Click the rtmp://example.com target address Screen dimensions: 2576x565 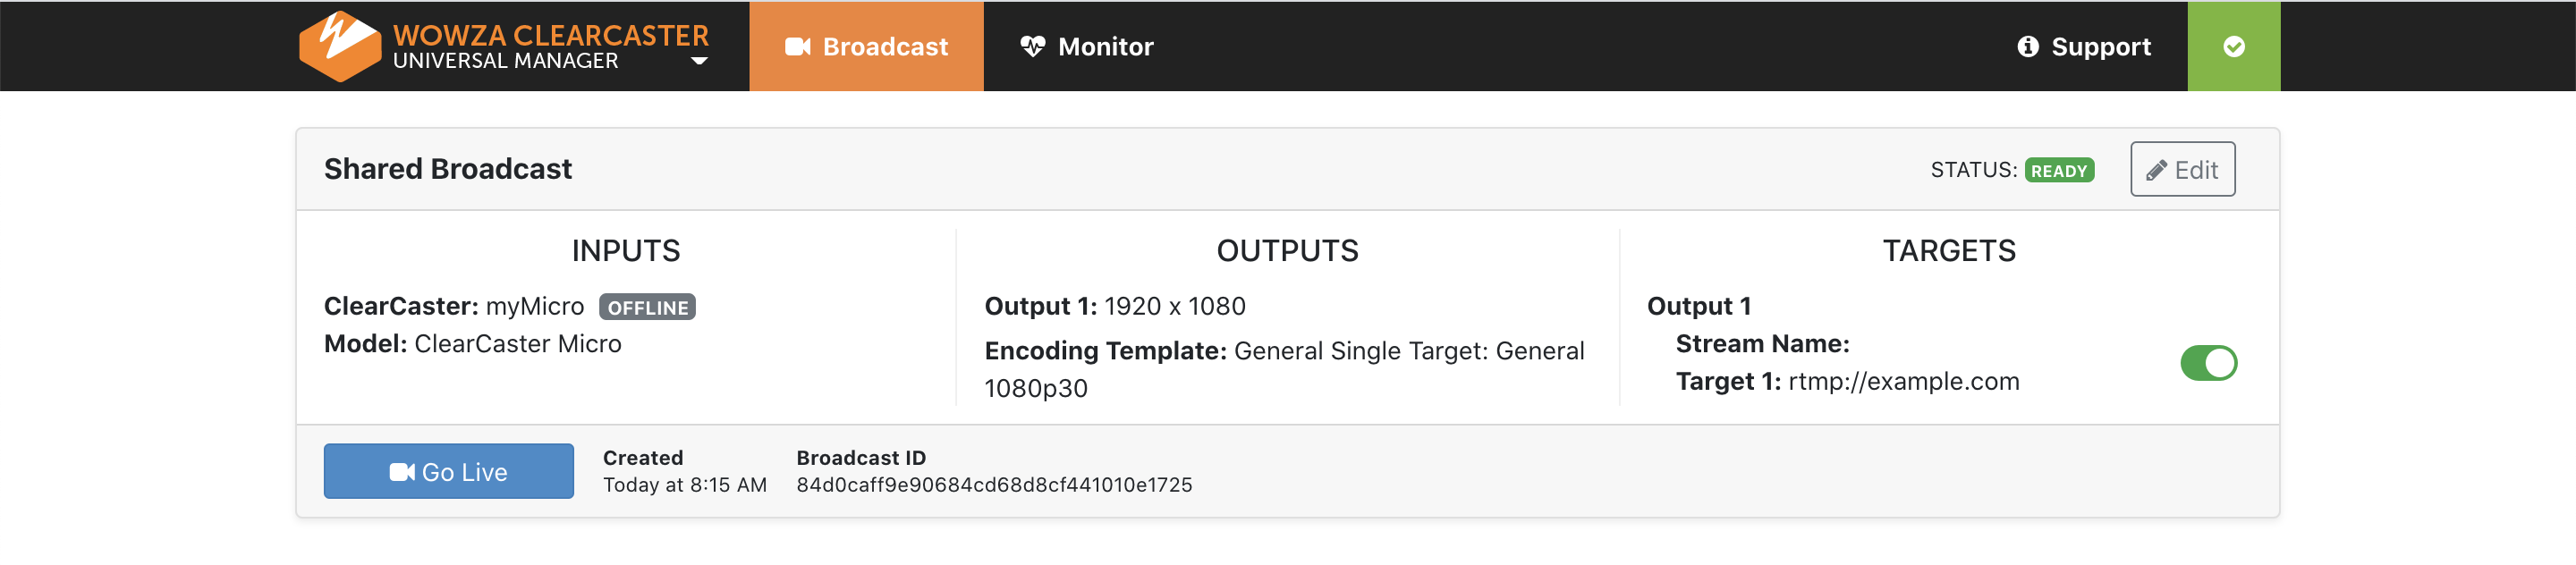tap(1903, 382)
